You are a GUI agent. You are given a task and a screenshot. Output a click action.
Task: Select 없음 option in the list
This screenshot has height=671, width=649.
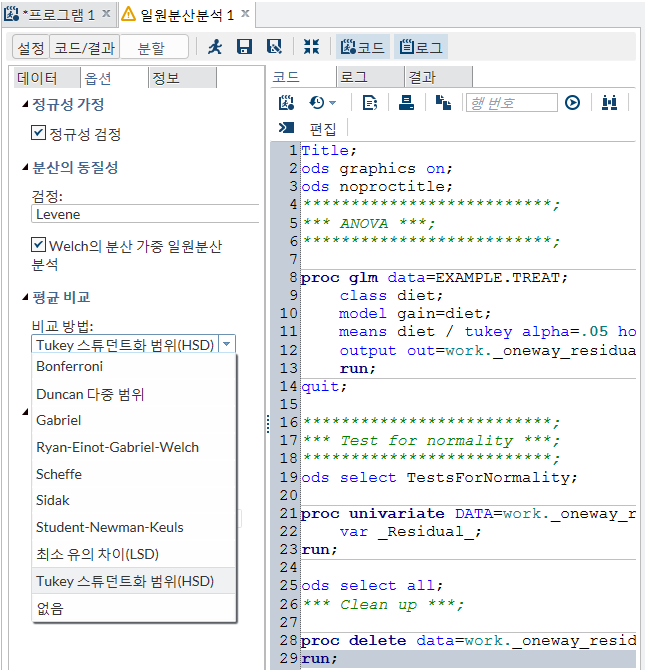pyautogui.click(x=133, y=608)
